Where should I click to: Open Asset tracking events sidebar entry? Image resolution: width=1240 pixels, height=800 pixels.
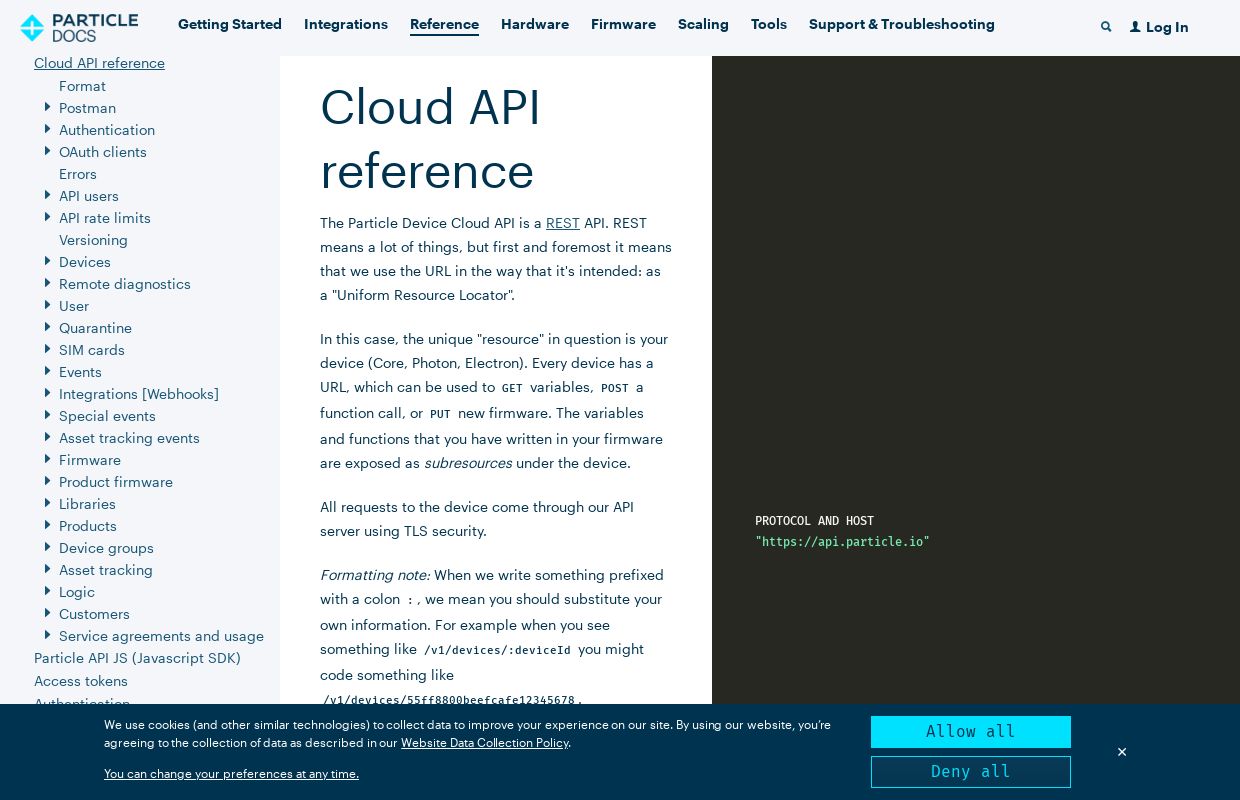[129, 438]
